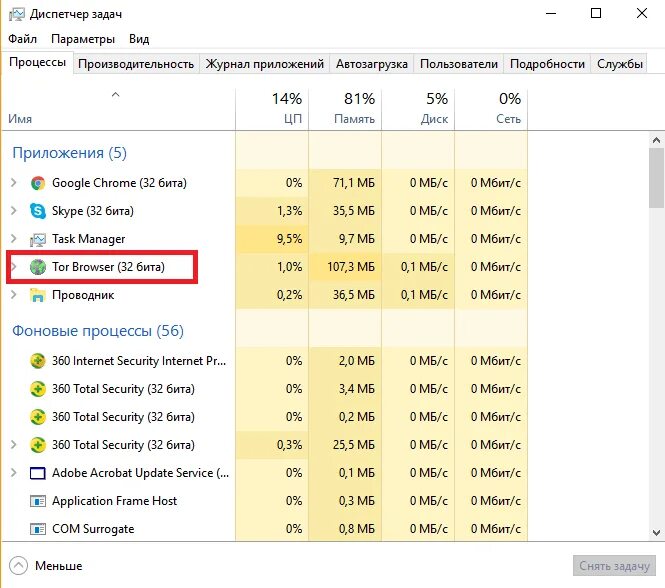
Task: Click the 360 Total Security 25,5 МБ icon
Action: coord(38,445)
